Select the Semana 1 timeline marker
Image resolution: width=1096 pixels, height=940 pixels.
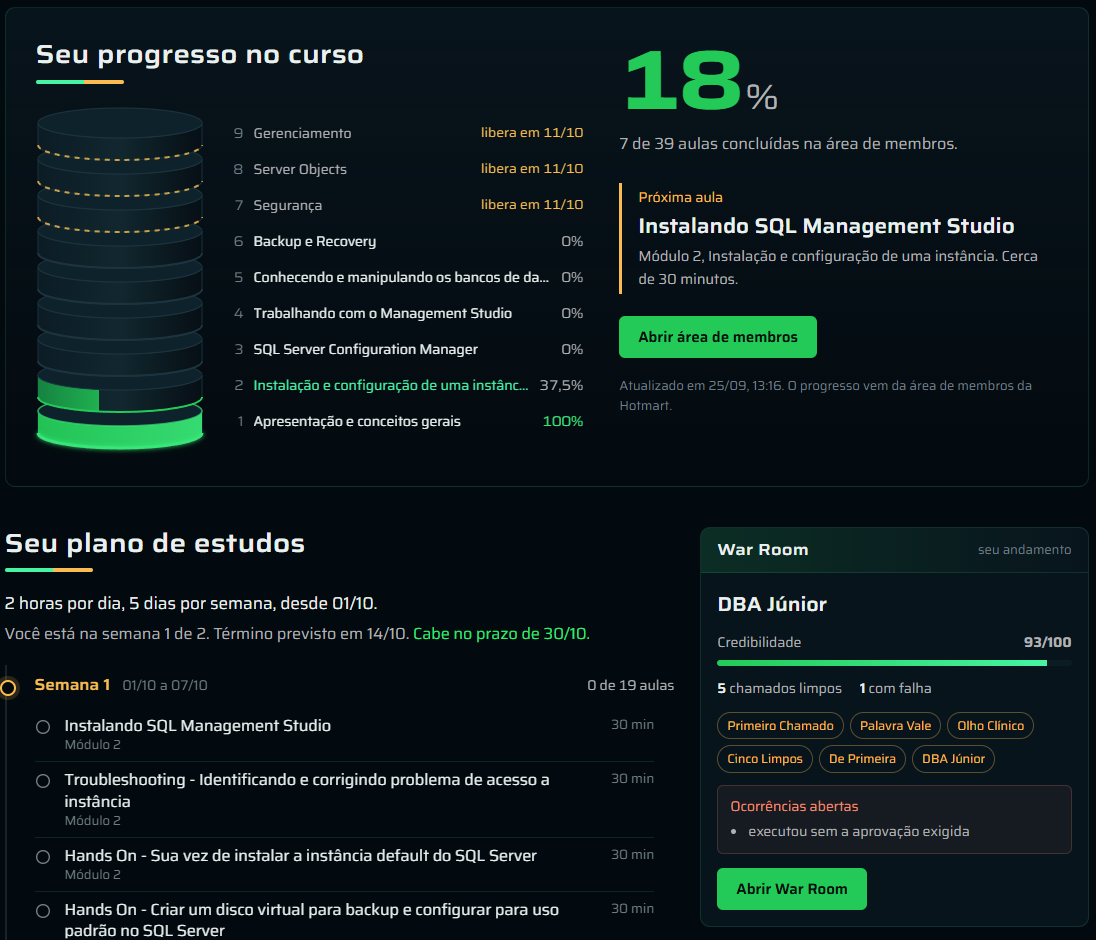coord(8,688)
